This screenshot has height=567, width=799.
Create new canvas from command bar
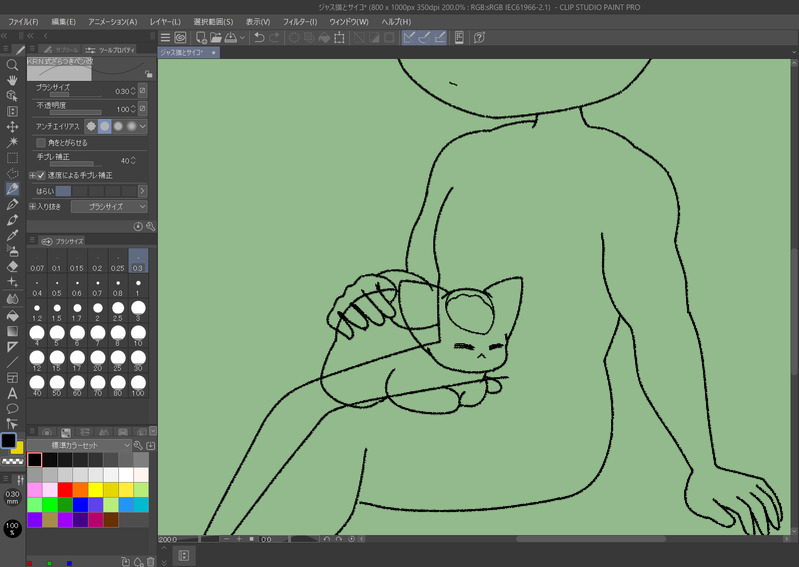[x=201, y=37]
